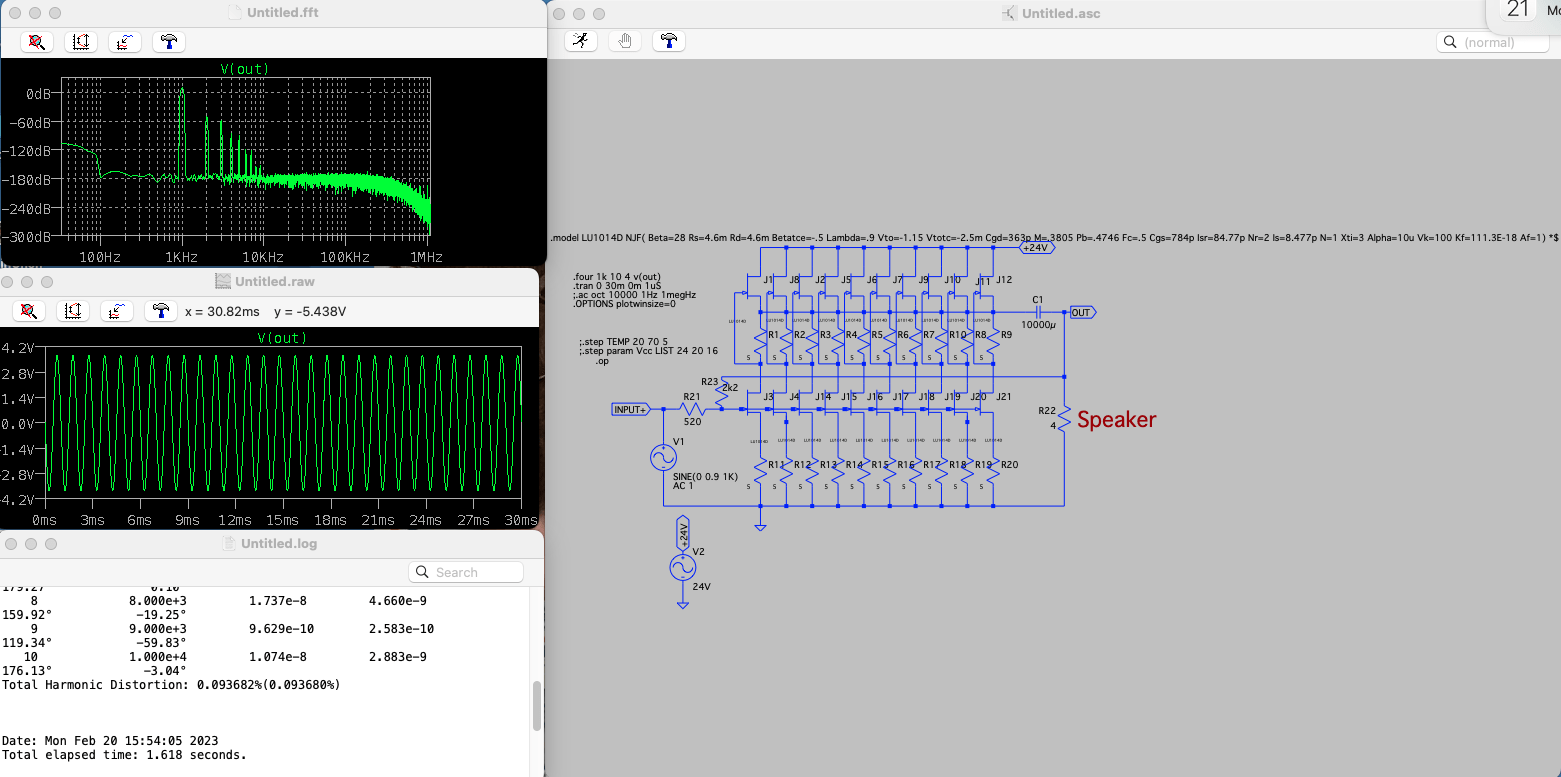Click pick visible traces icon in Untitled.fft window

point(125,42)
